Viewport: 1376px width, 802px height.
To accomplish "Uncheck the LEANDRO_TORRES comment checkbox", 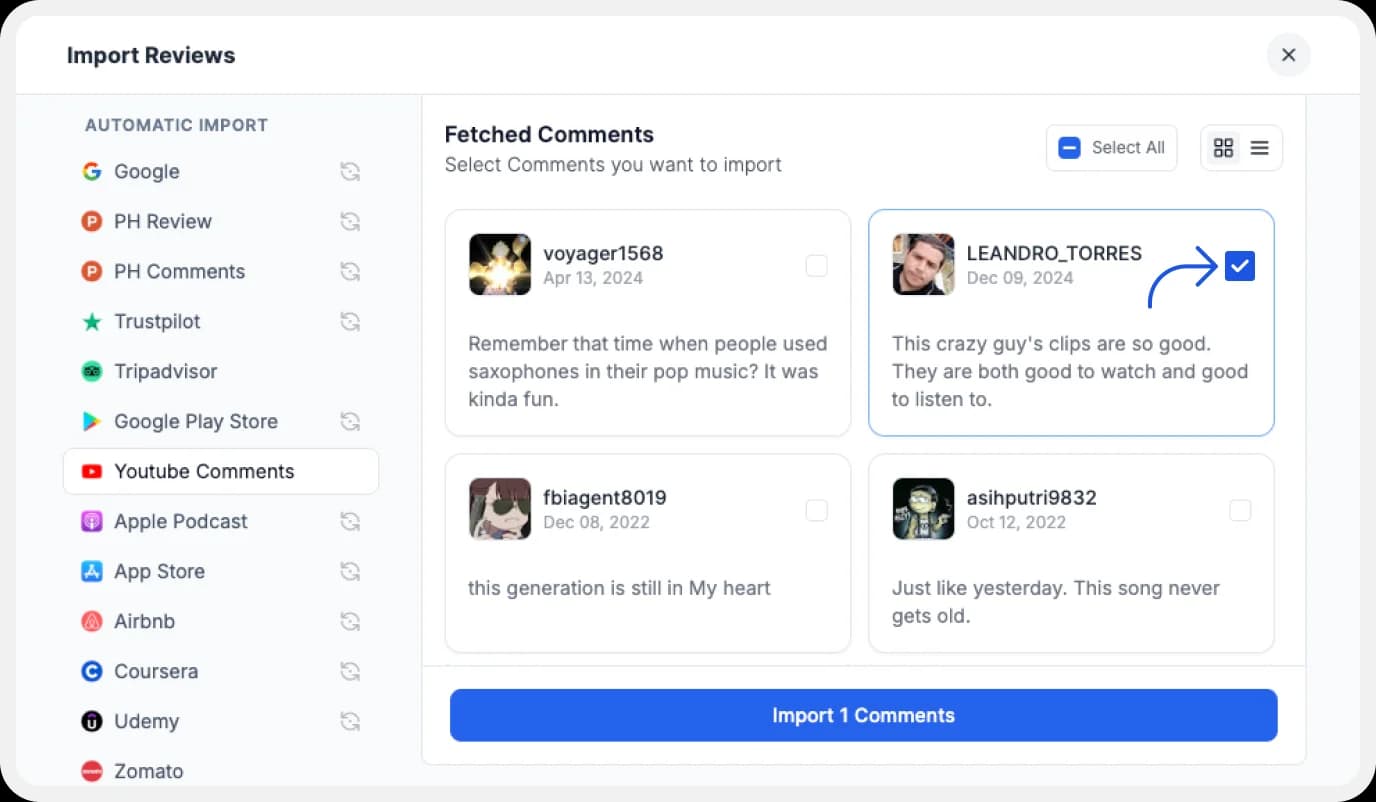I will point(1240,265).
